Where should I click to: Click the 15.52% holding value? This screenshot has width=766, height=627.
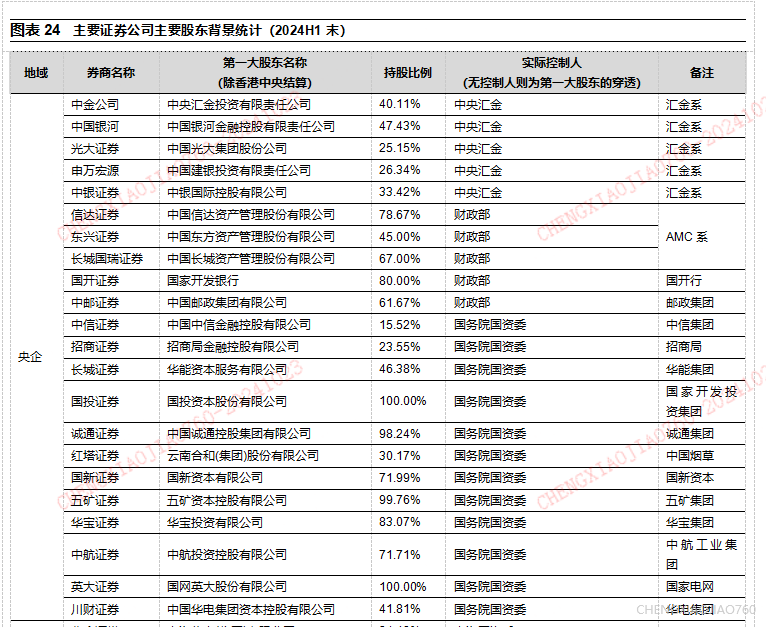[x=400, y=324]
